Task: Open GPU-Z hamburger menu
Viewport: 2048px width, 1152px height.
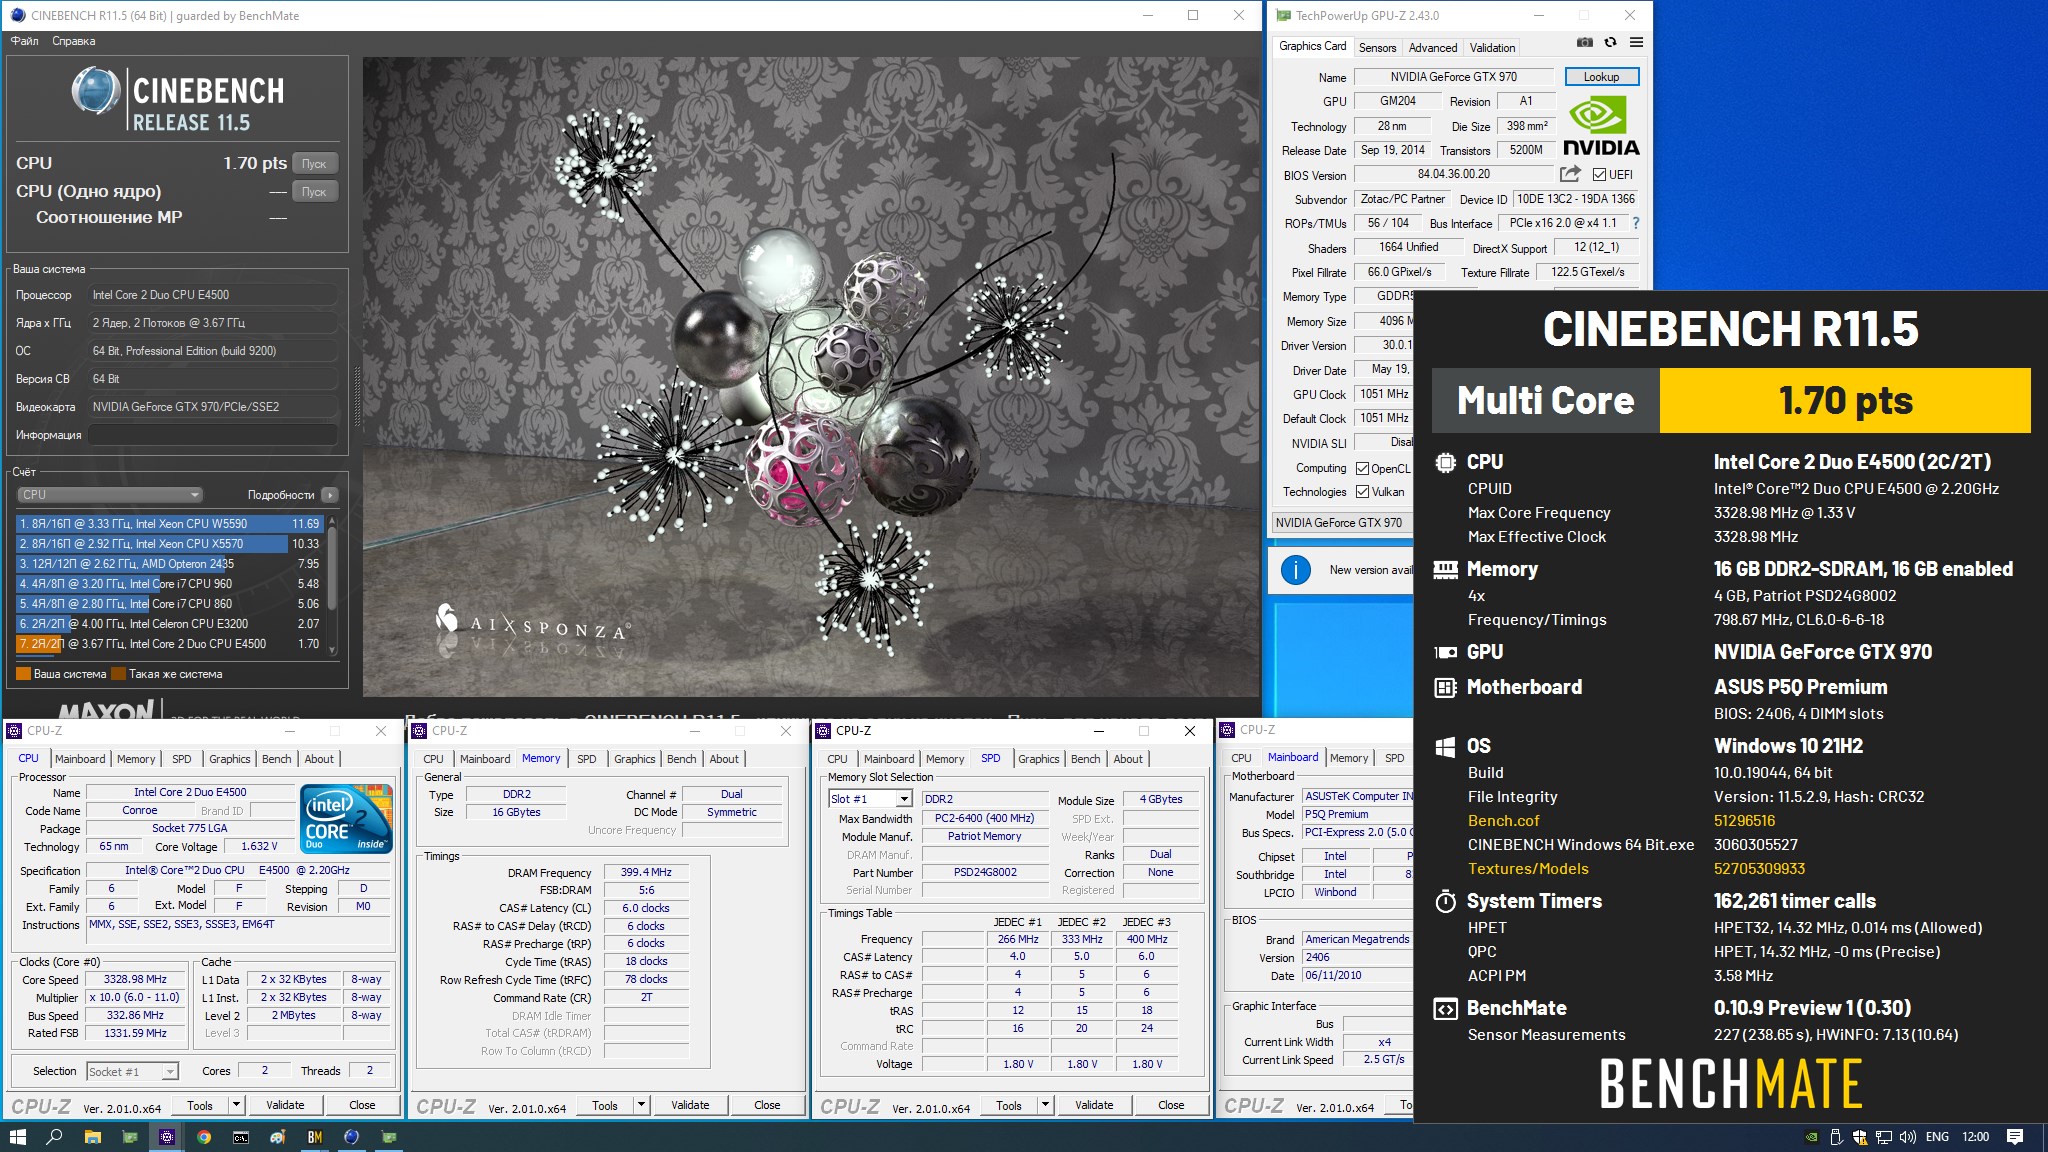Action: pyautogui.click(x=1636, y=42)
